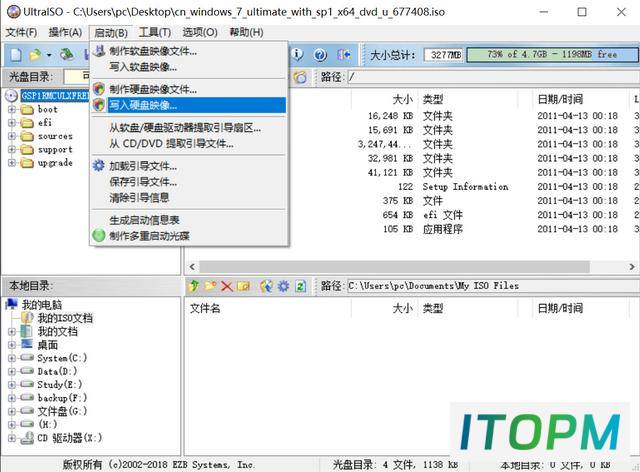Open the 选项(O) menu

tap(200, 32)
